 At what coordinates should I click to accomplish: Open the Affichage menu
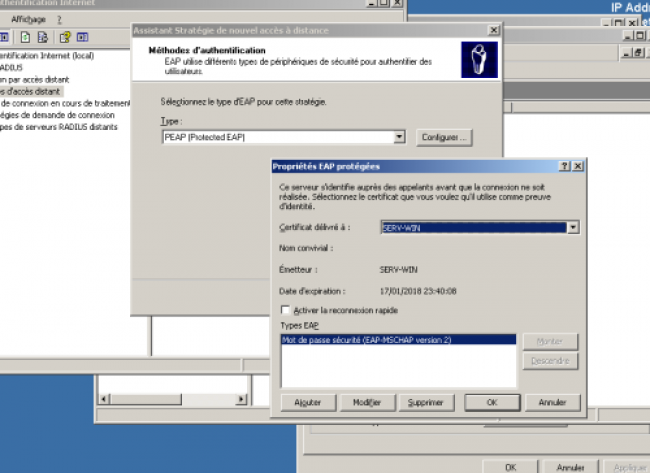pyautogui.click(x=28, y=19)
